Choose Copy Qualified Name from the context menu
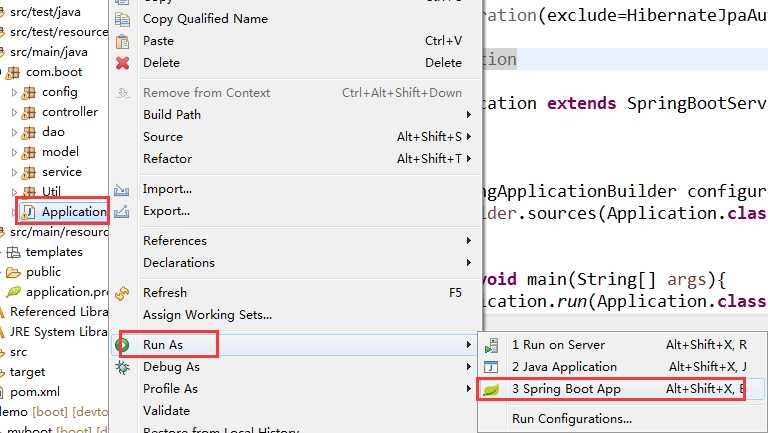 294,19
